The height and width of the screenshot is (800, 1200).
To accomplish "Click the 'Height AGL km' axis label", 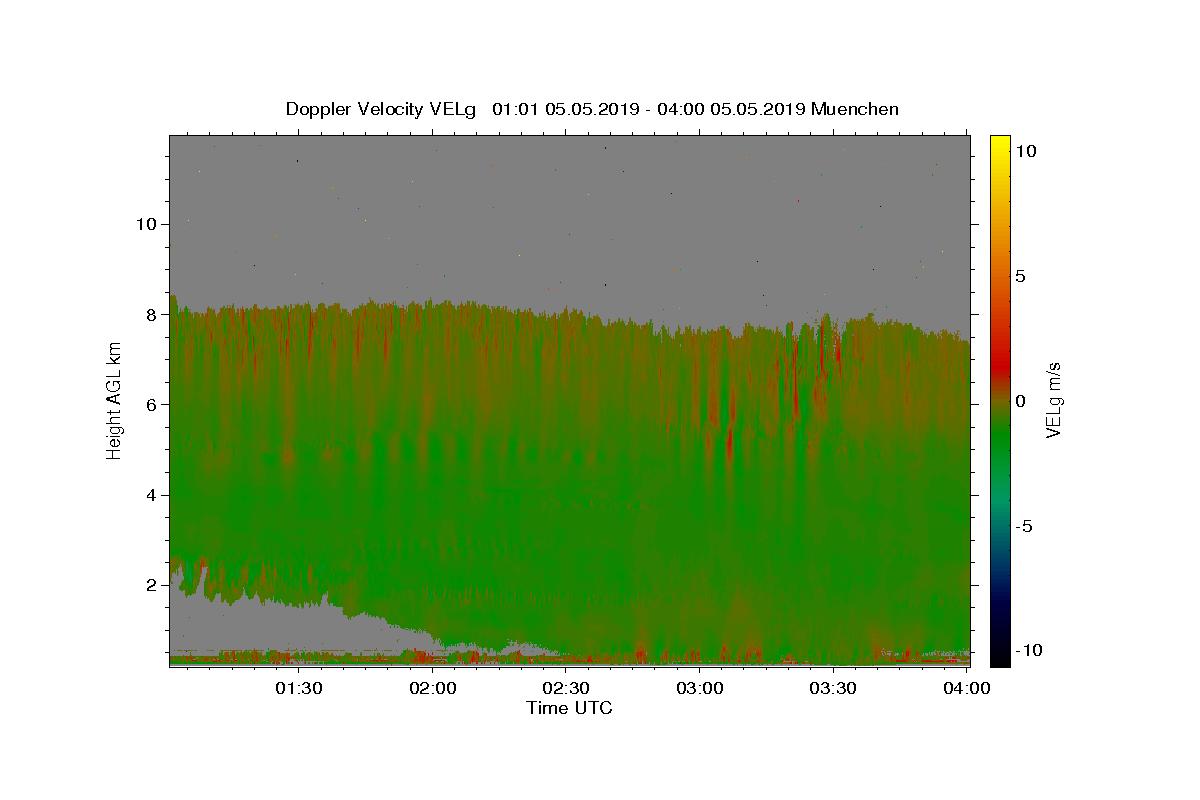I will [x=114, y=400].
